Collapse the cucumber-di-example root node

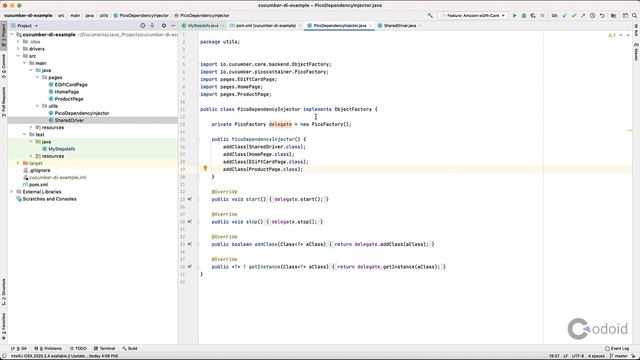pyautogui.click(x=12, y=35)
